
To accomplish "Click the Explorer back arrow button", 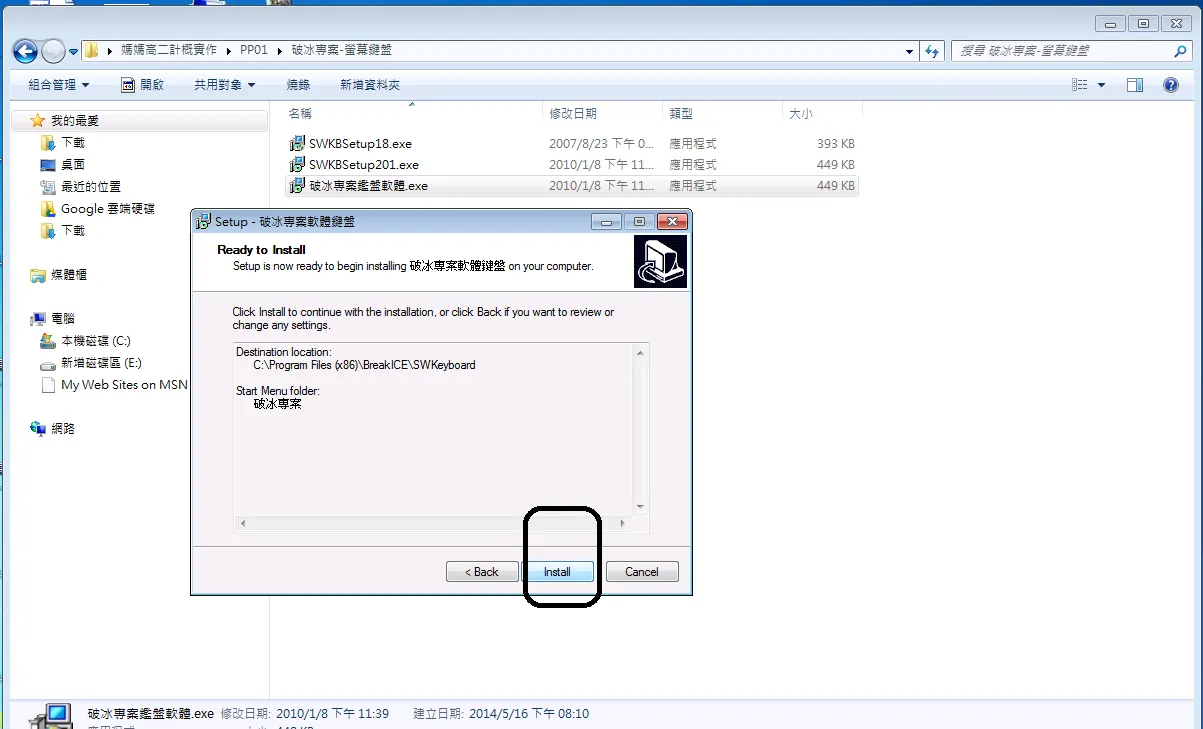I will tap(25, 51).
